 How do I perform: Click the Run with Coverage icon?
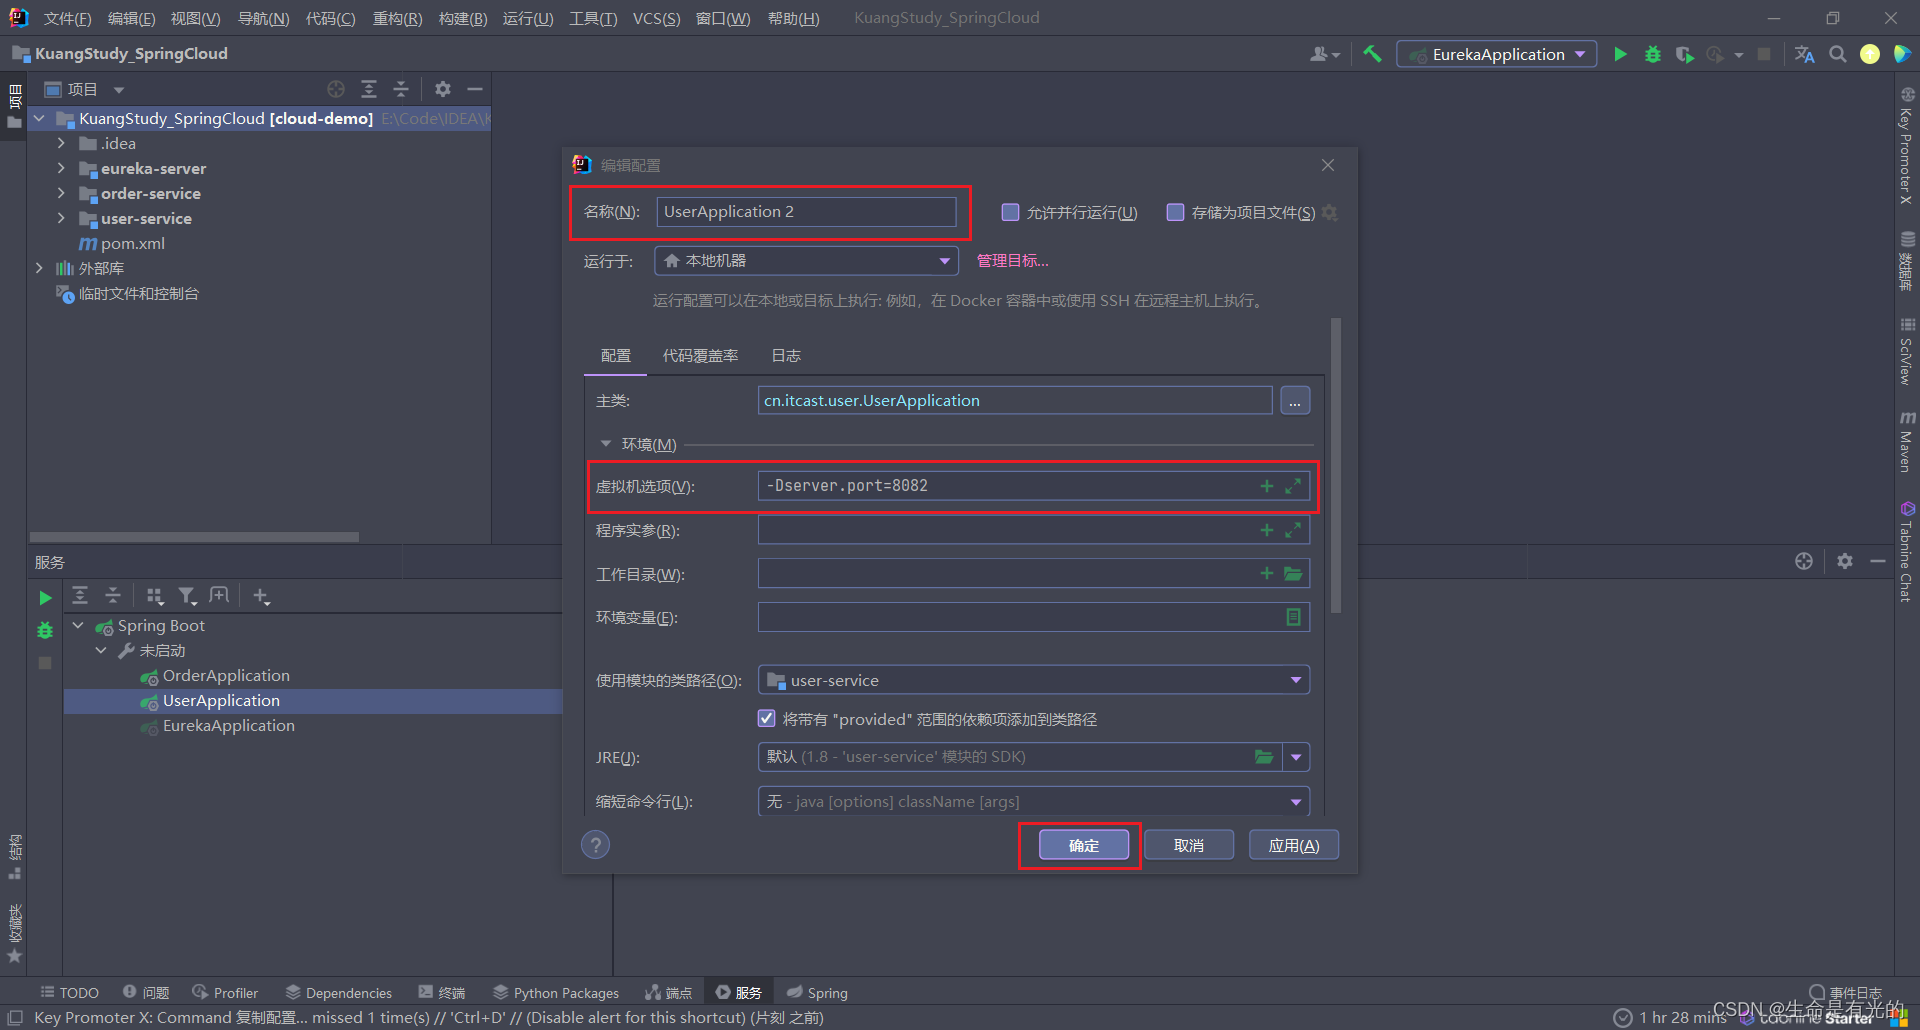(1685, 55)
